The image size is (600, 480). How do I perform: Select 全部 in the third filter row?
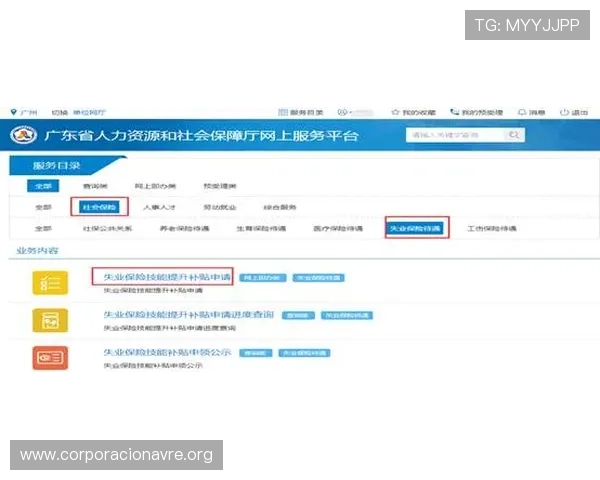click(x=43, y=229)
